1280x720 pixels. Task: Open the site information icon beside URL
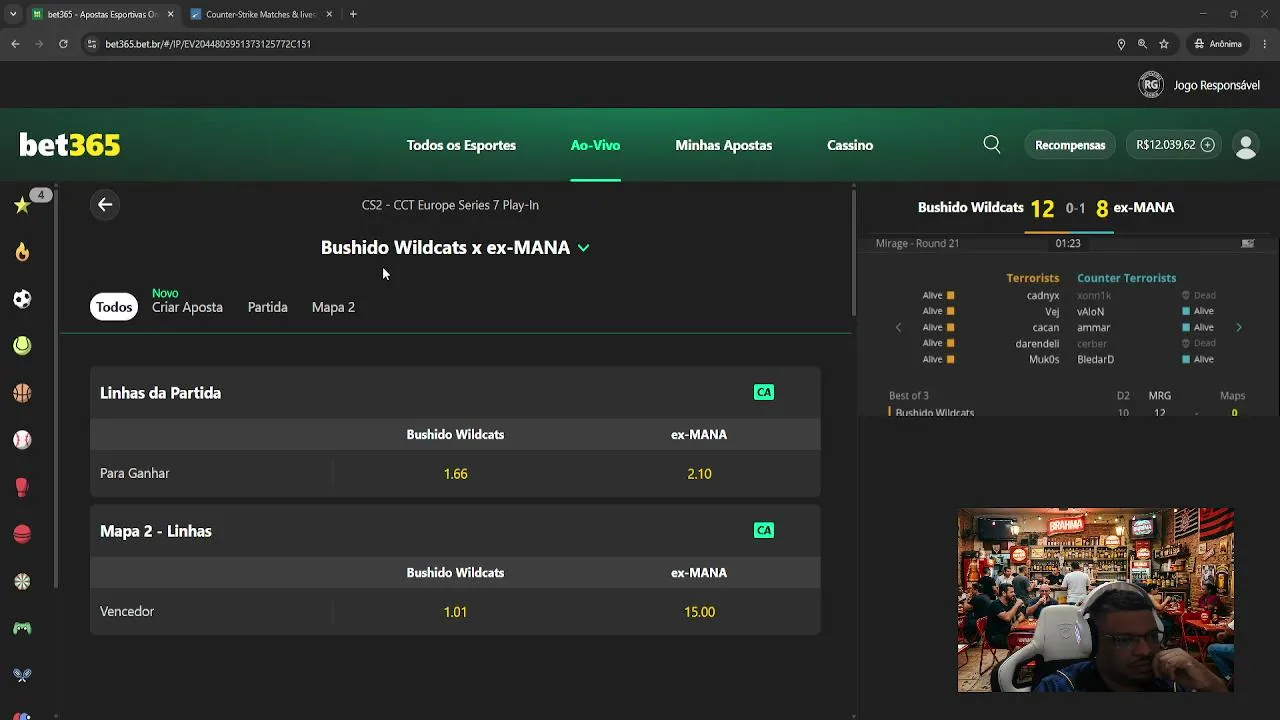tap(92, 44)
